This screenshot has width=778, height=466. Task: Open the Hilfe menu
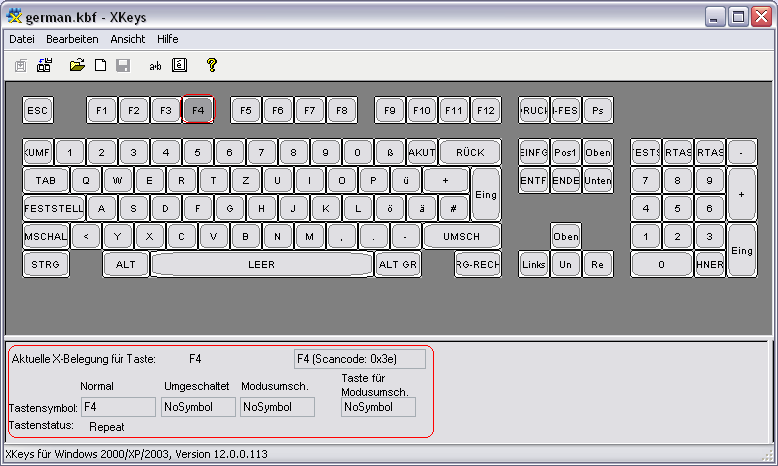pyautogui.click(x=168, y=39)
